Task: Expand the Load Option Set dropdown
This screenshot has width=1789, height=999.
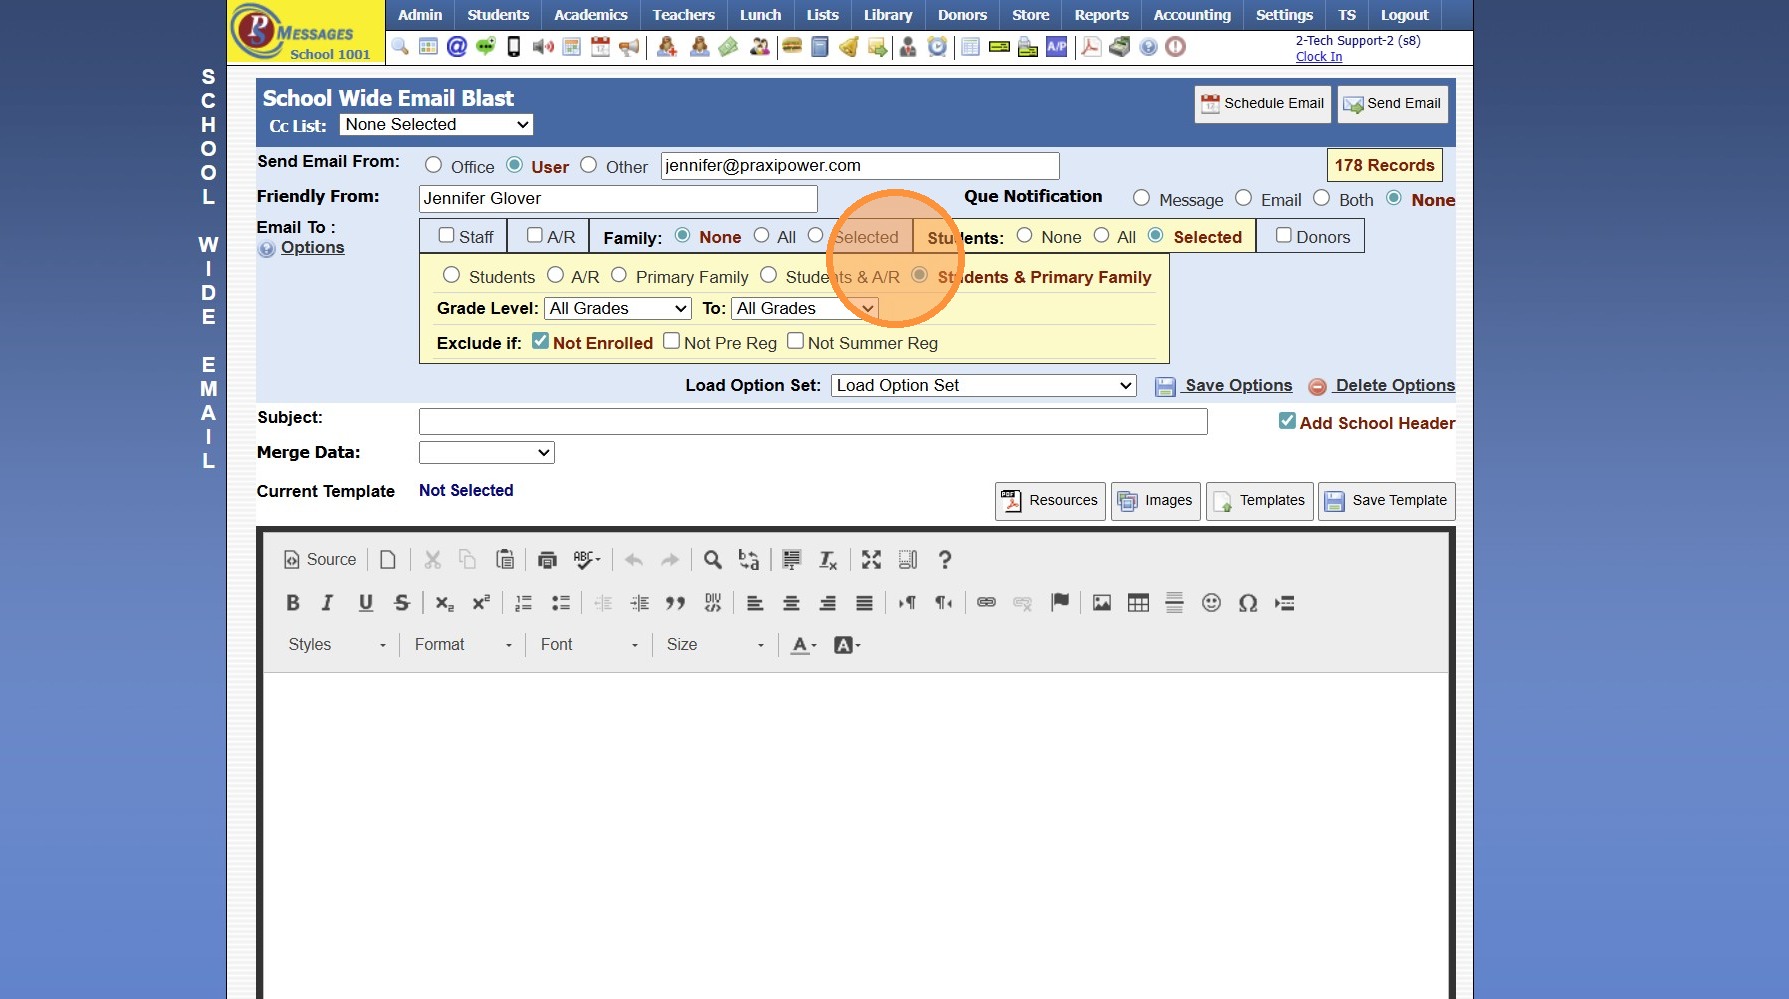Action: (x=984, y=385)
